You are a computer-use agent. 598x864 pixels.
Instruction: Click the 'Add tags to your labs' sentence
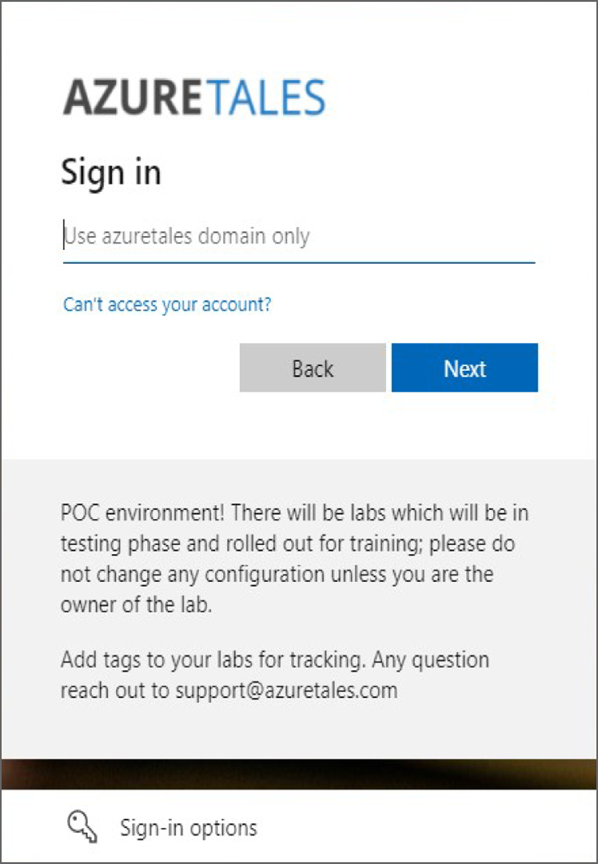coord(213,660)
